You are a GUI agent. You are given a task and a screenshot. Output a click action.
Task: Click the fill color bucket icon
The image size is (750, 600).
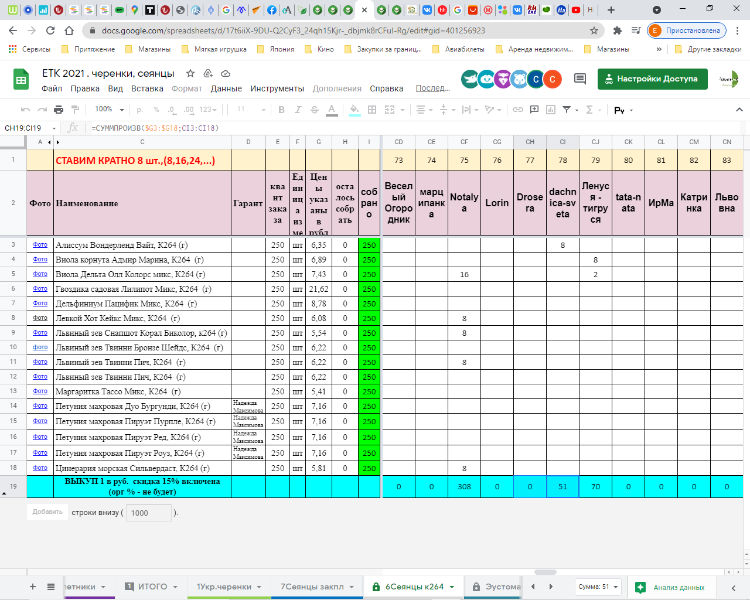pyautogui.click(x=355, y=109)
